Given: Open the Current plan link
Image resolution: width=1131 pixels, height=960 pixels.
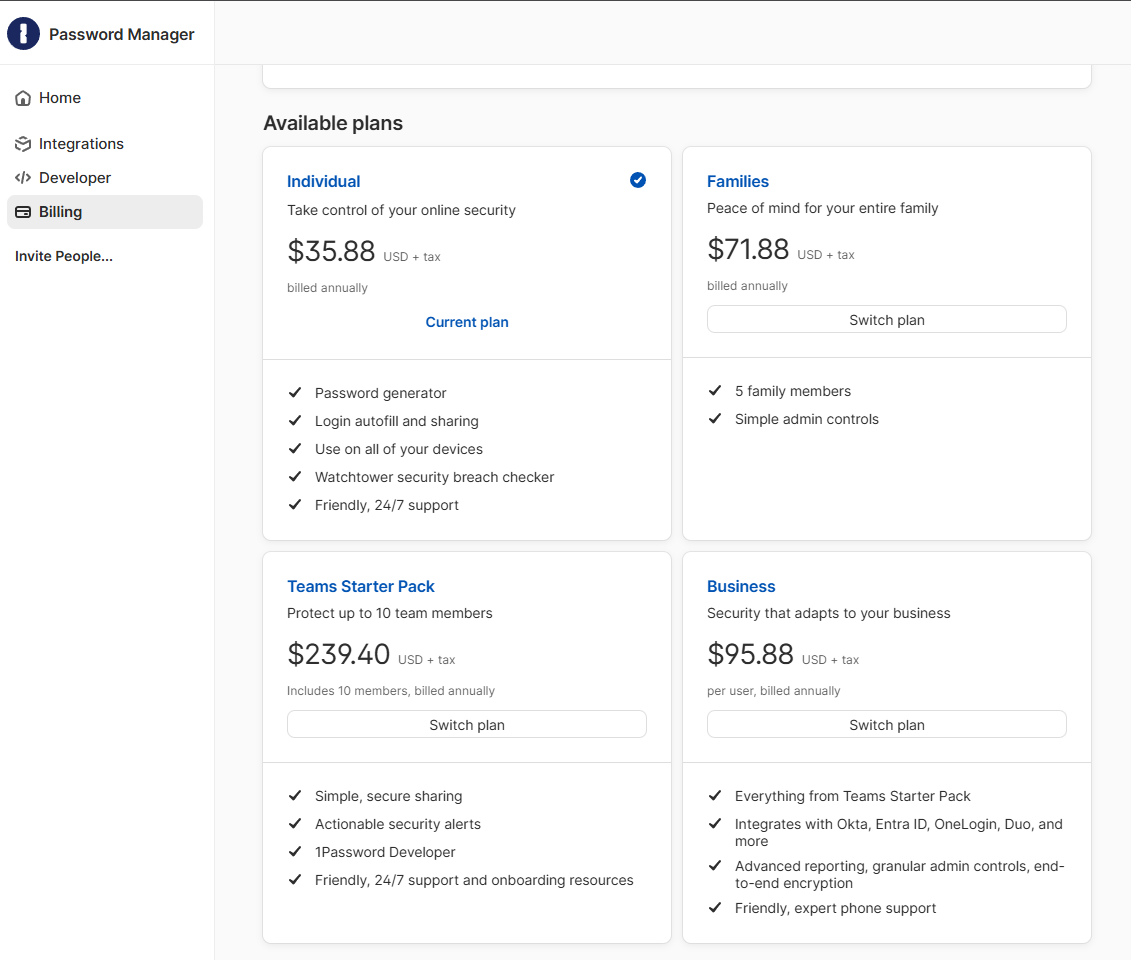Looking at the screenshot, I should (x=466, y=321).
